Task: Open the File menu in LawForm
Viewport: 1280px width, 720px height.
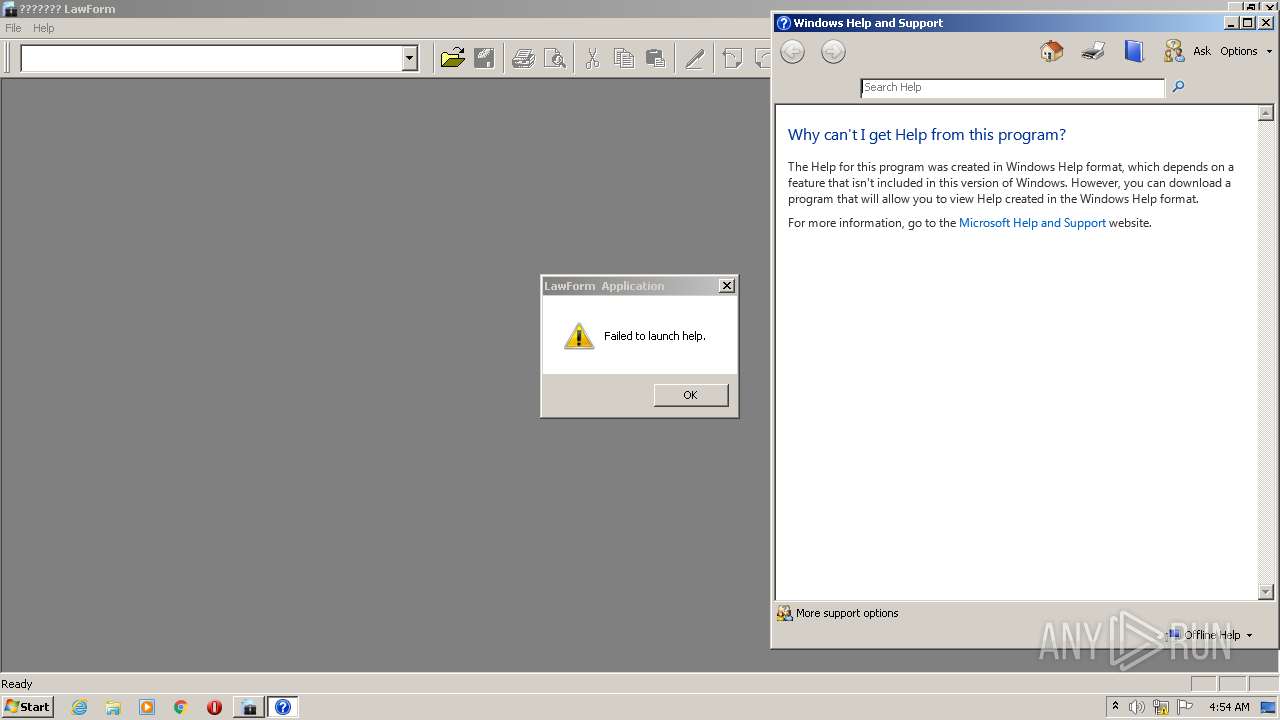Action: 13,28
